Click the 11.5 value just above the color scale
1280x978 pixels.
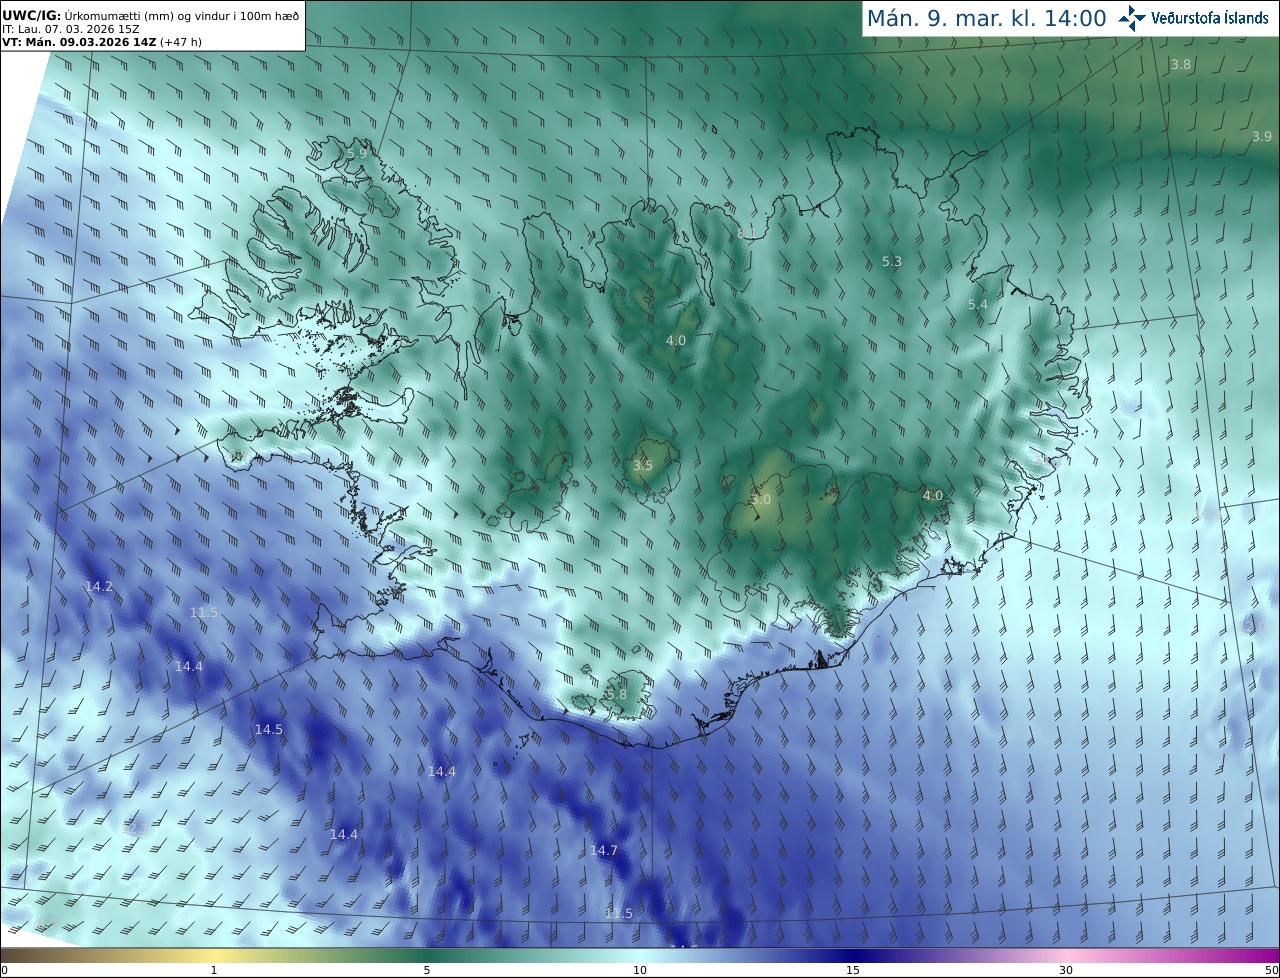[619, 913]
